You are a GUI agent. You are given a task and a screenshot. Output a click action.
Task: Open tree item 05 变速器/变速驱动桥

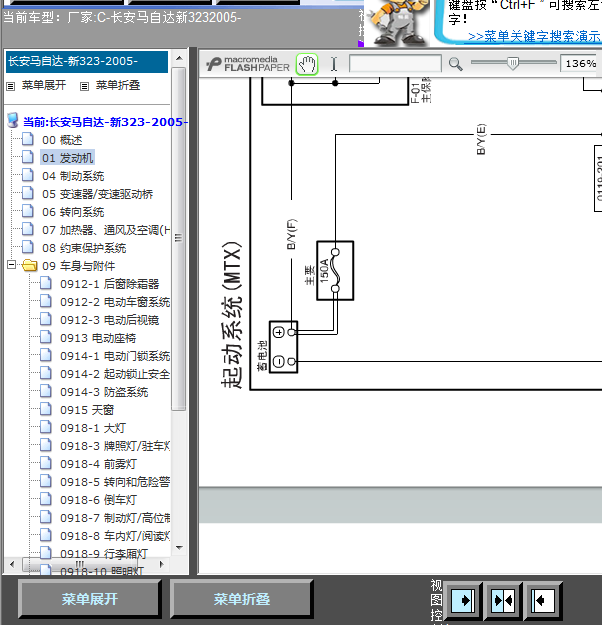tap(98, 194)
